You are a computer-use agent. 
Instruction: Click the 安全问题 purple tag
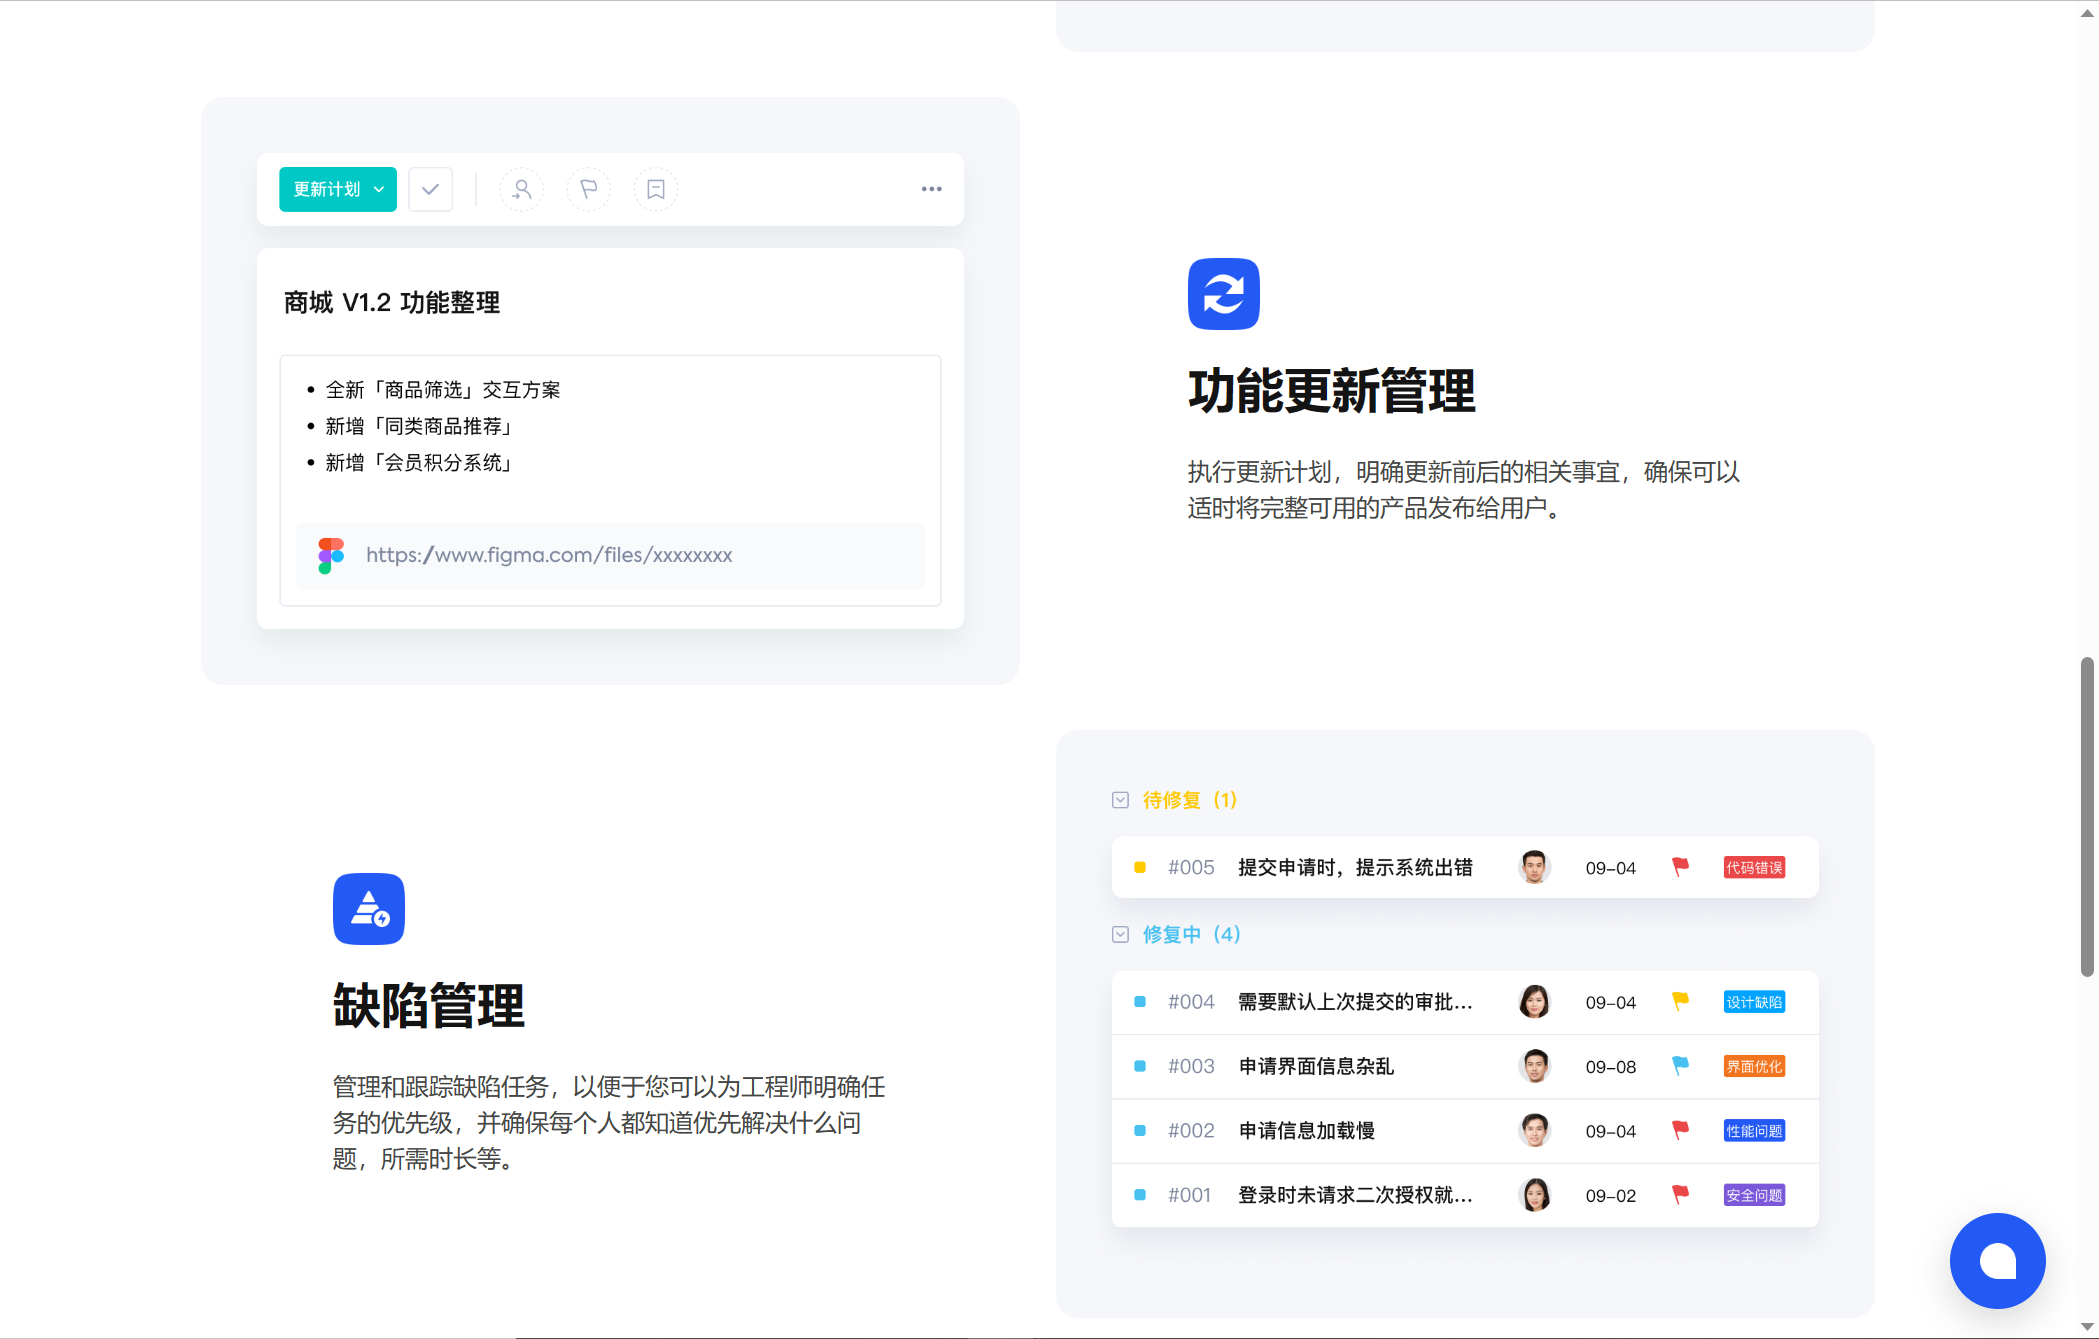click(1753, 1195)
